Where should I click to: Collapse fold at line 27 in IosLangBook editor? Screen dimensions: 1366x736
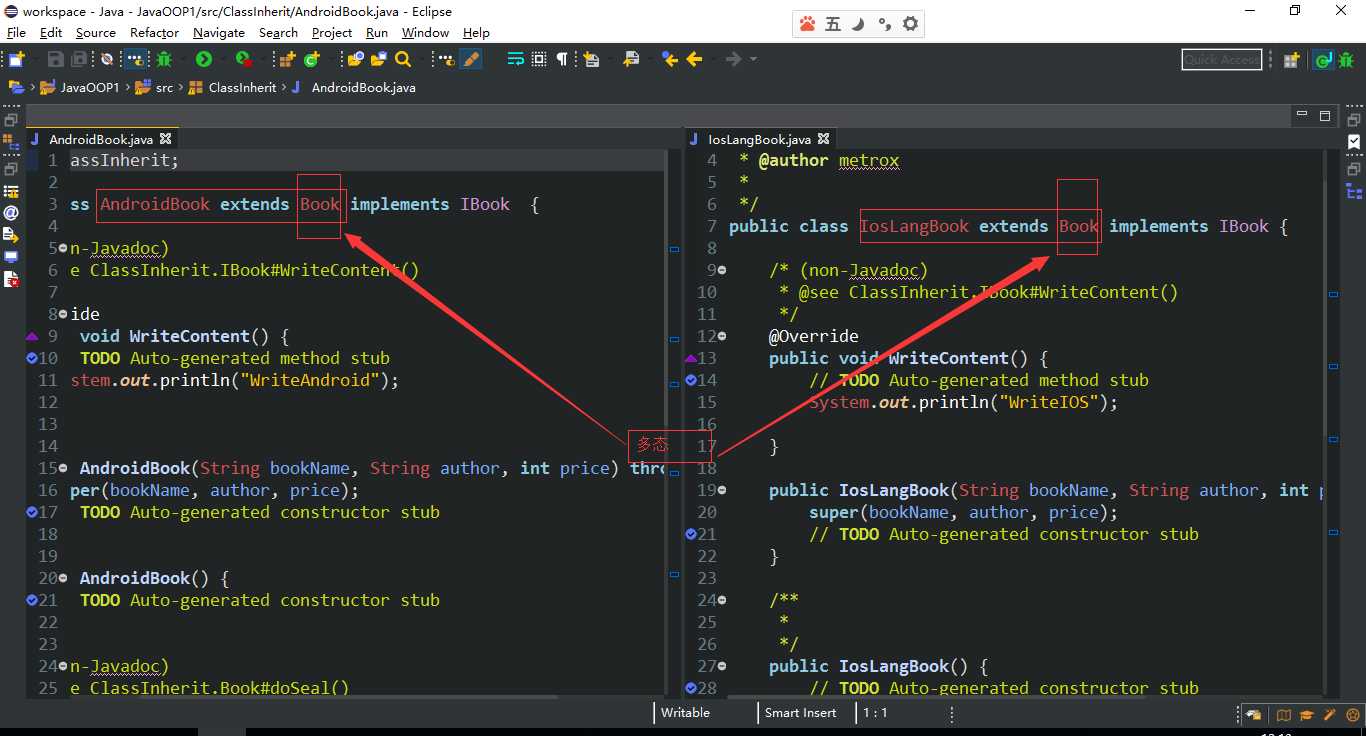coord(724,666)
